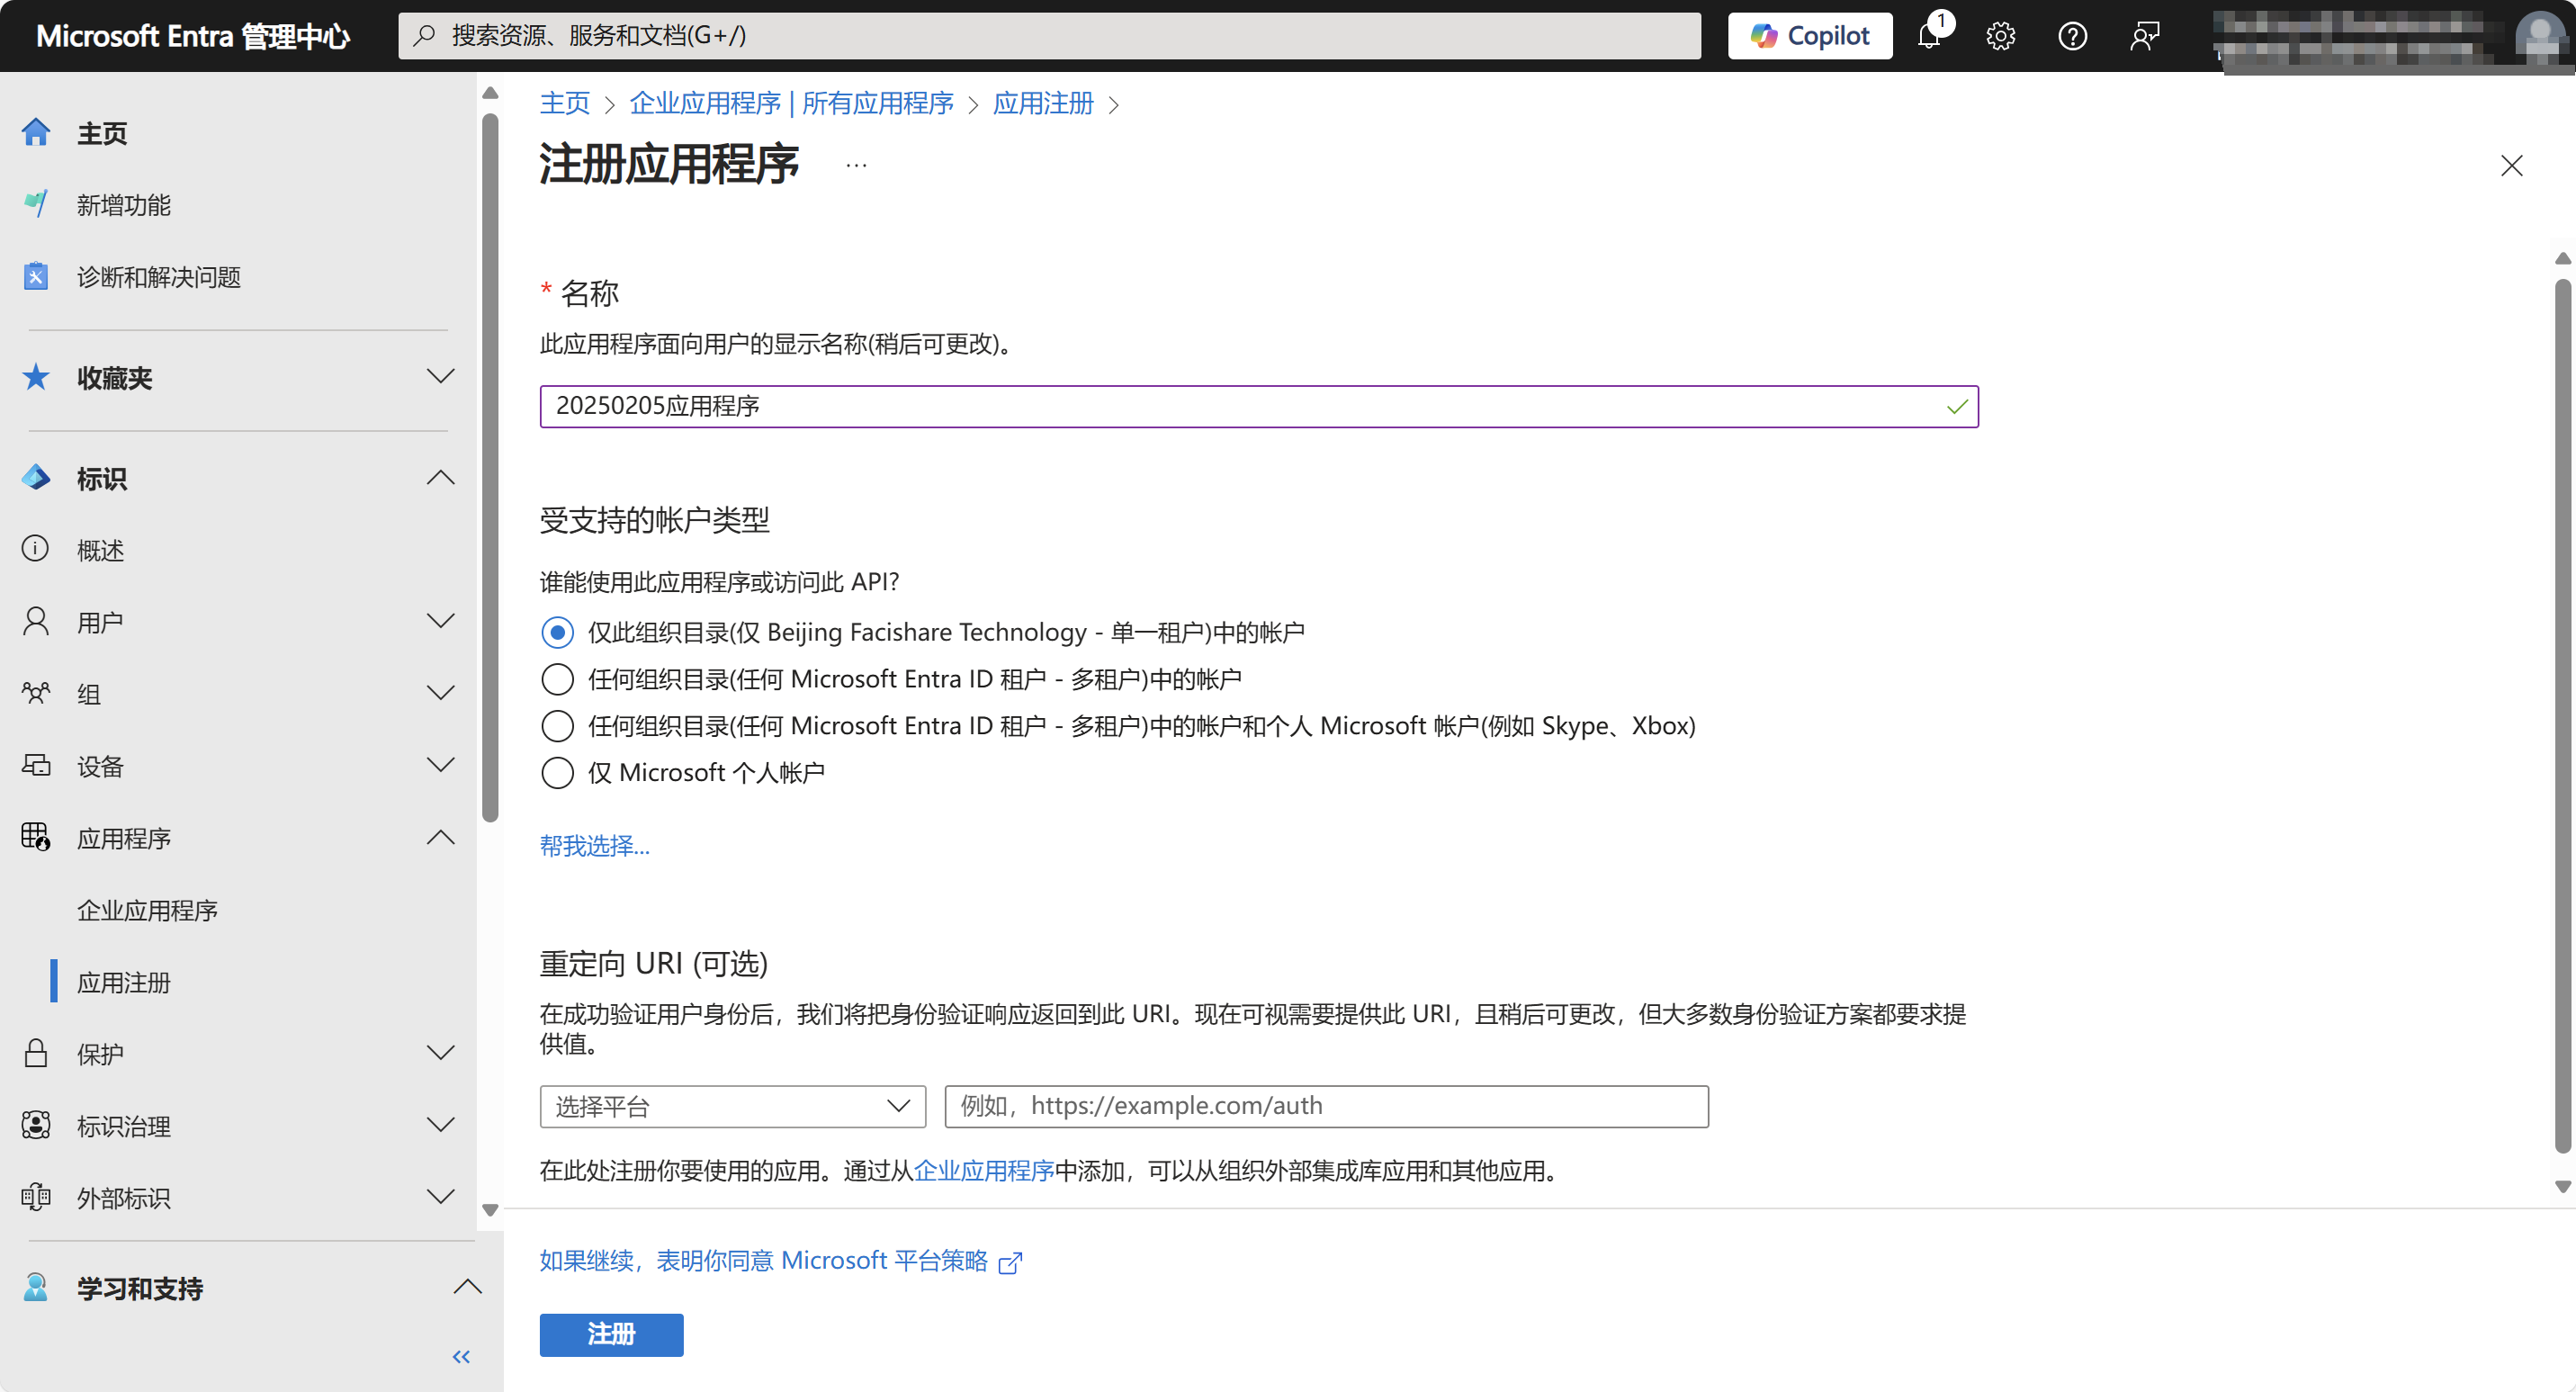Click the sidebar scroll down arrow
This screenshot has height=1392, width=2576.
click(490, 1210)
